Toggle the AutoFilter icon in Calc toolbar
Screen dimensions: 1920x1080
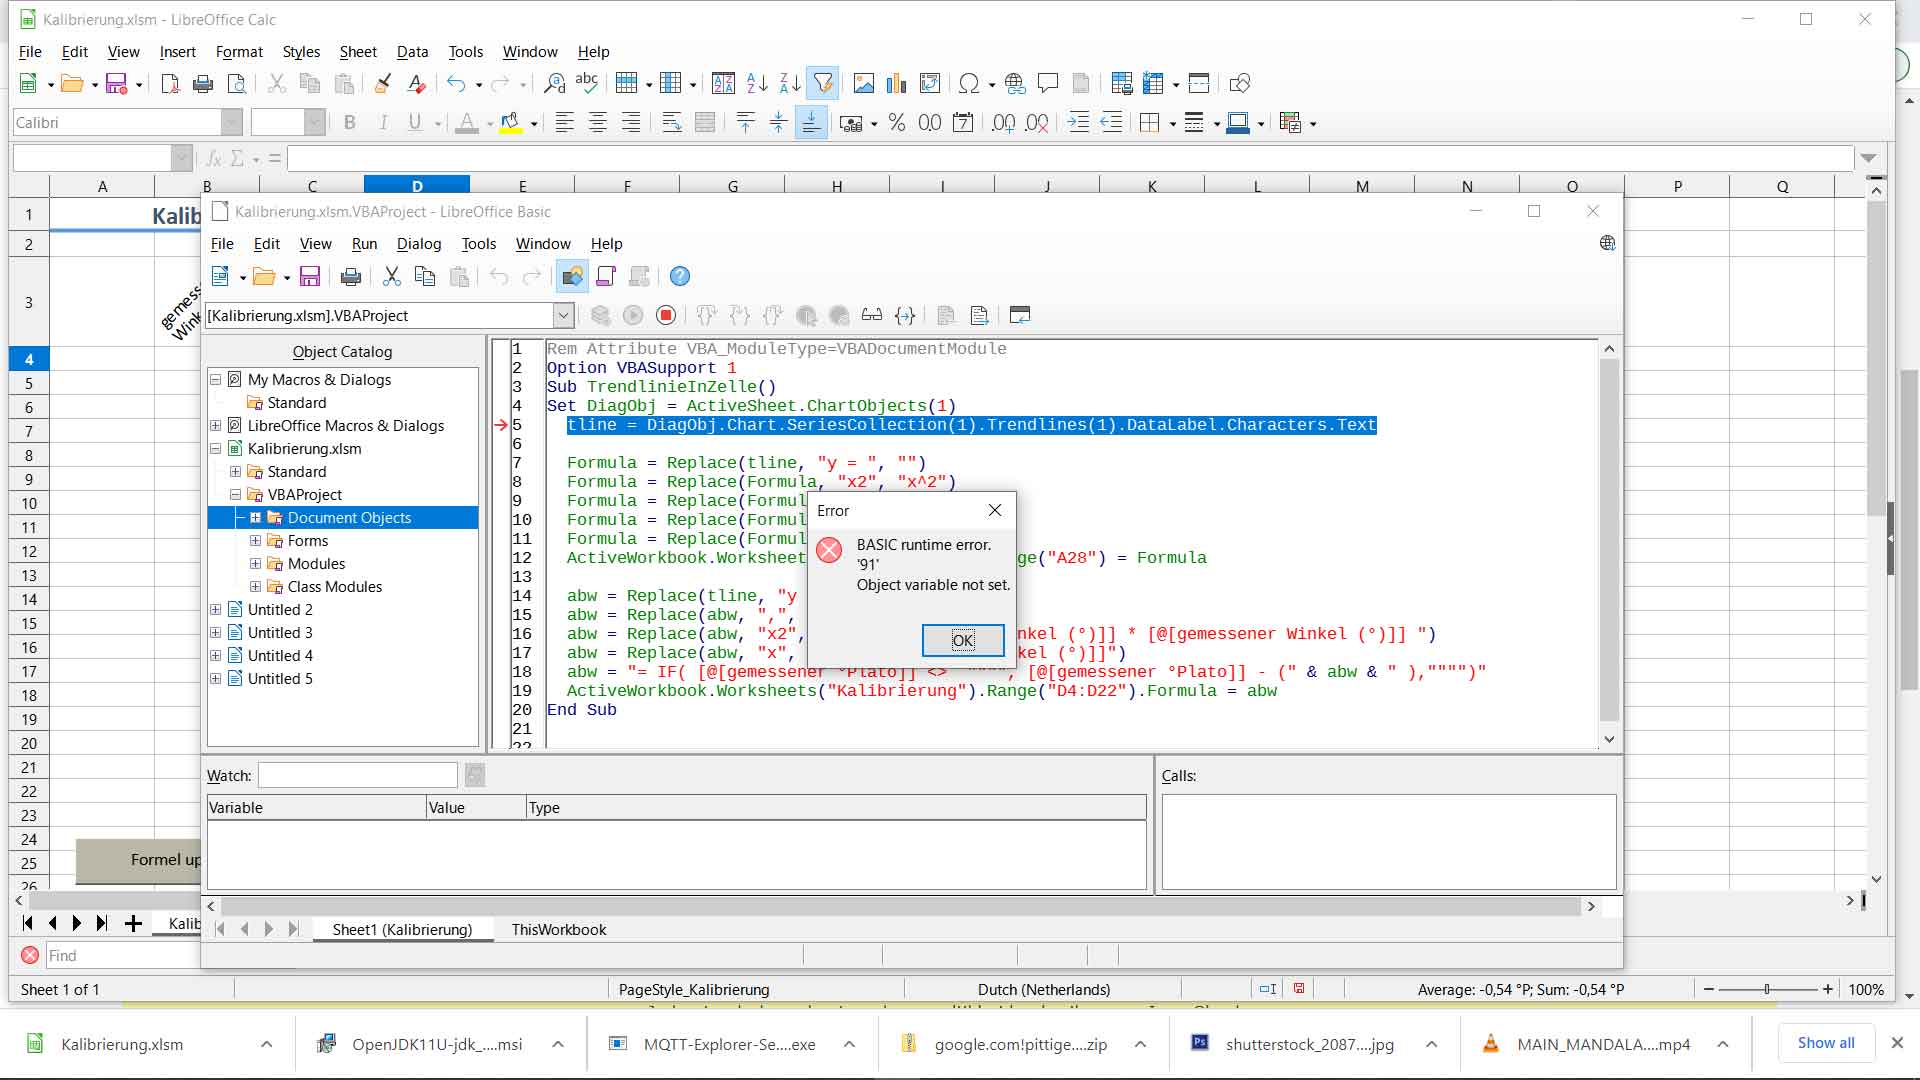(x=823, y=84)
